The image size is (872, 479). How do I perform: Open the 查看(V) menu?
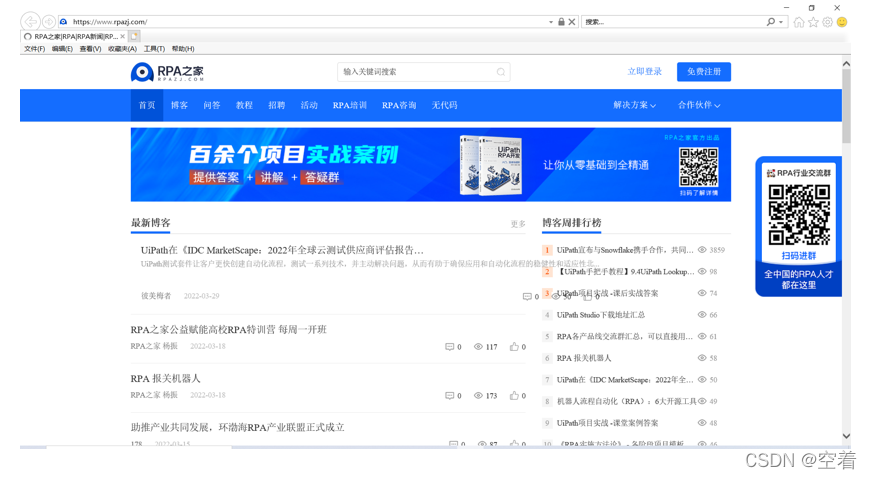(x=91, y=49)
